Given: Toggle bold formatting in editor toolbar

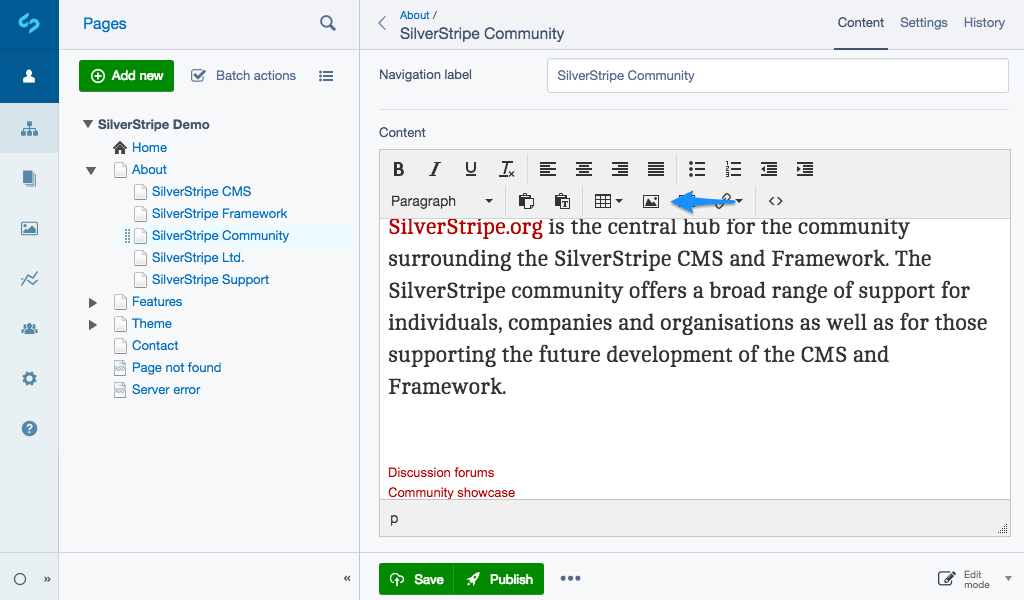Looking at the screenshot, I should click(398, 169).
